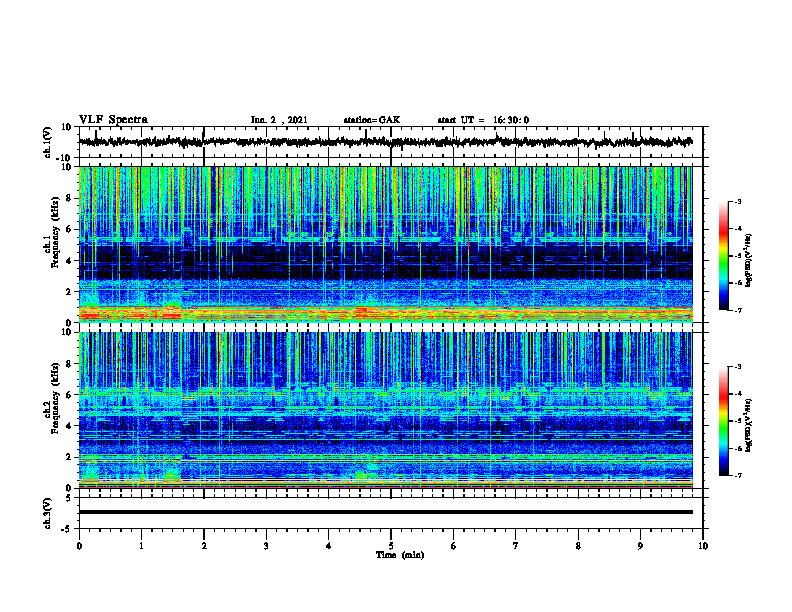Click the "5" tick of ch.3(V) axis
This screenshot has width=792, height=612.
[x=69, y=498]
